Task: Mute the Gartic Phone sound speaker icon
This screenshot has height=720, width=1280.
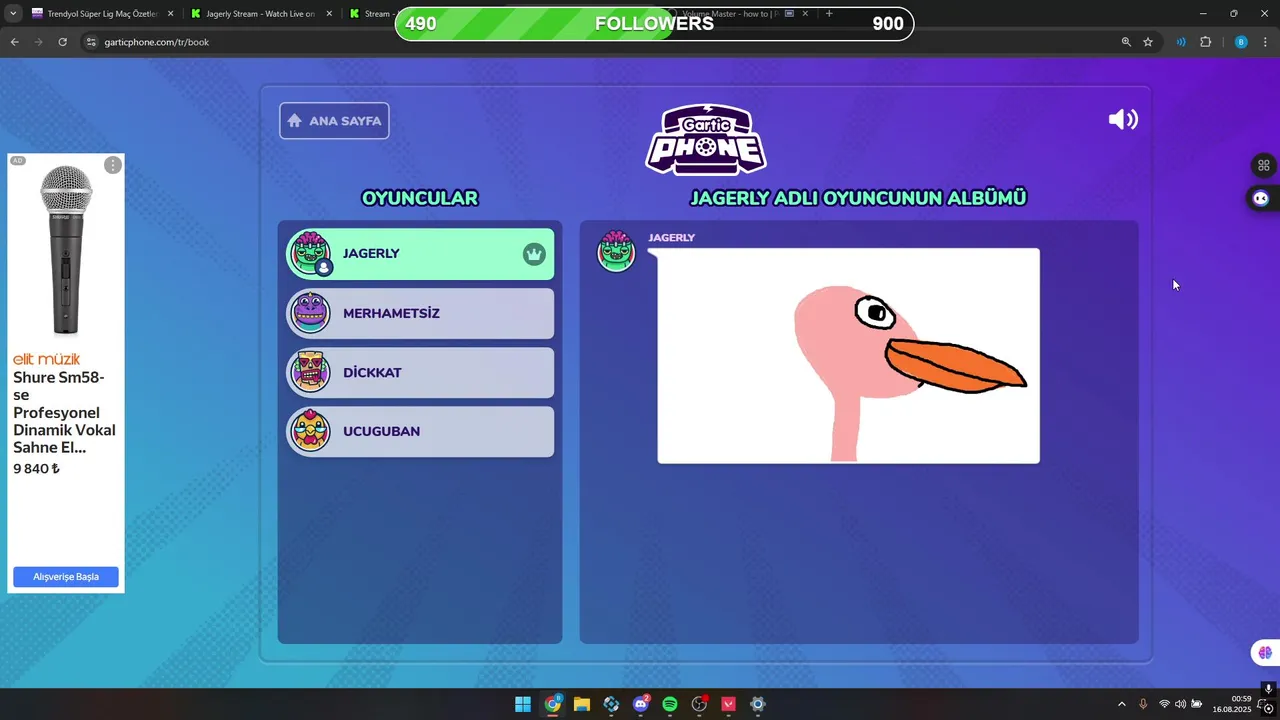Action: tap(1123, 120)
